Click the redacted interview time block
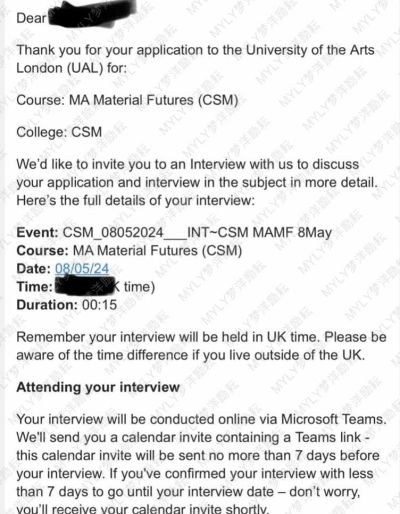 point(87,287)
